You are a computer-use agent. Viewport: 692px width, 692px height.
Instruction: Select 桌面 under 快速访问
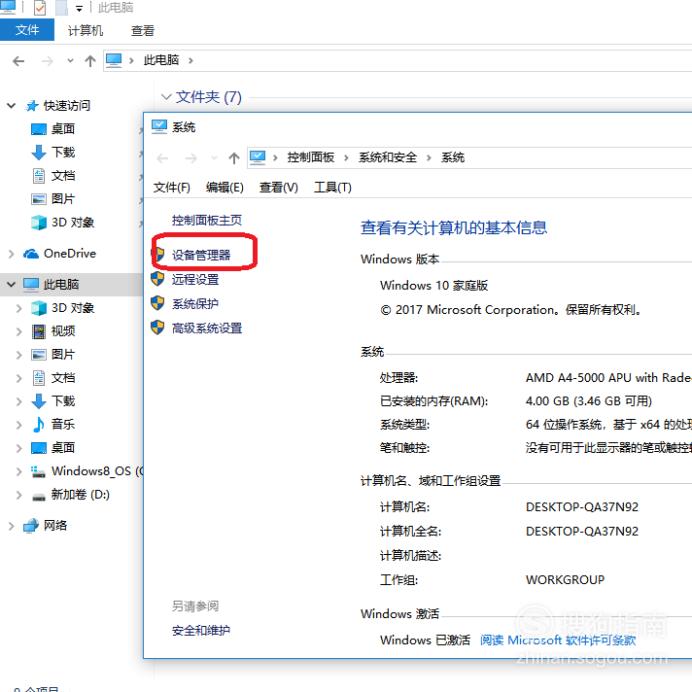point(63,129)
